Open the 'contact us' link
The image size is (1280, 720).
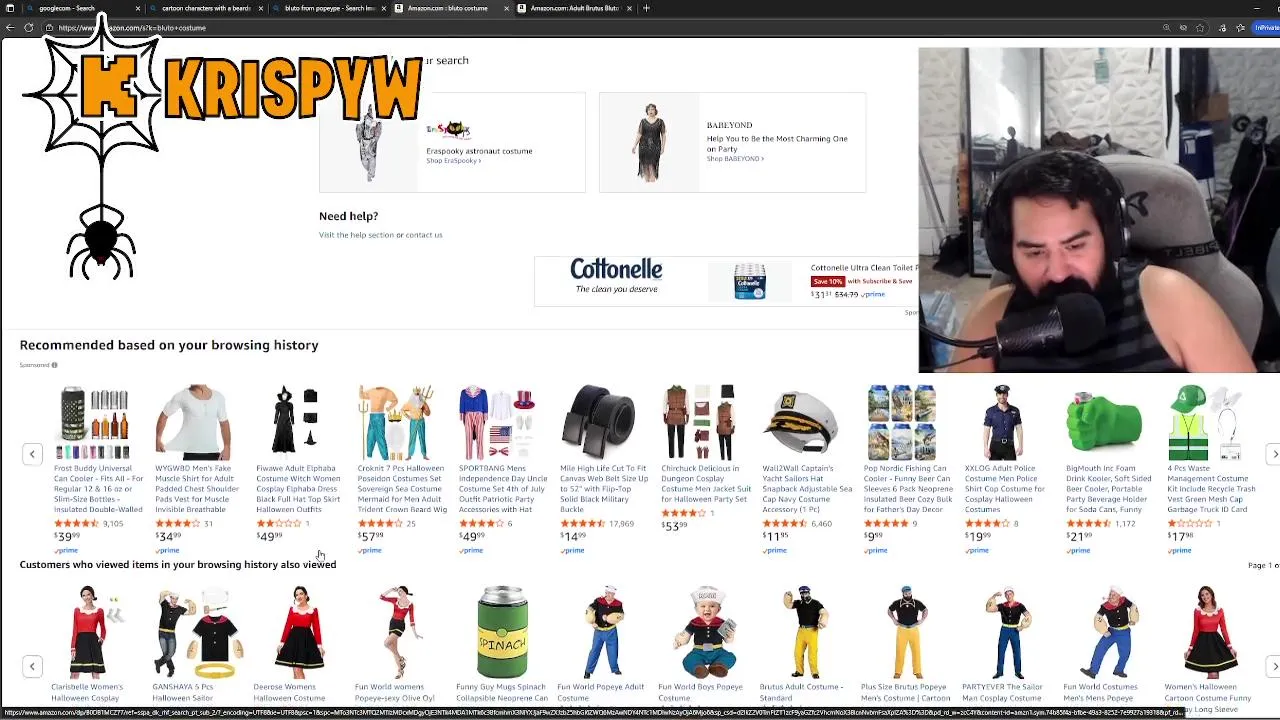(424, 235)
